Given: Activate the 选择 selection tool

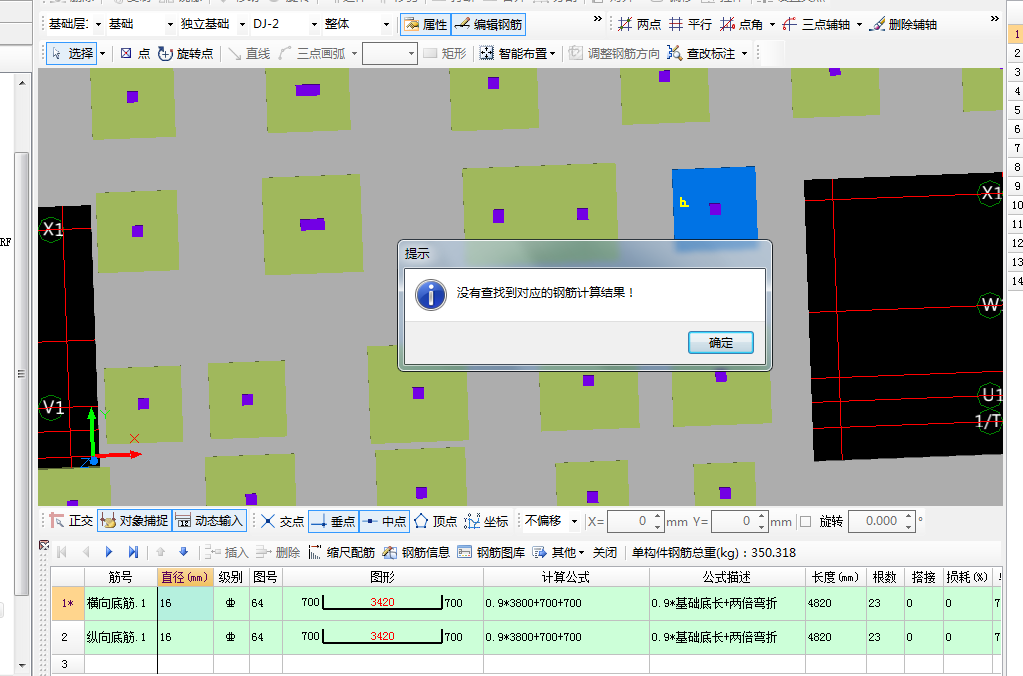Looking at the screenshot, I should (72, 54).
